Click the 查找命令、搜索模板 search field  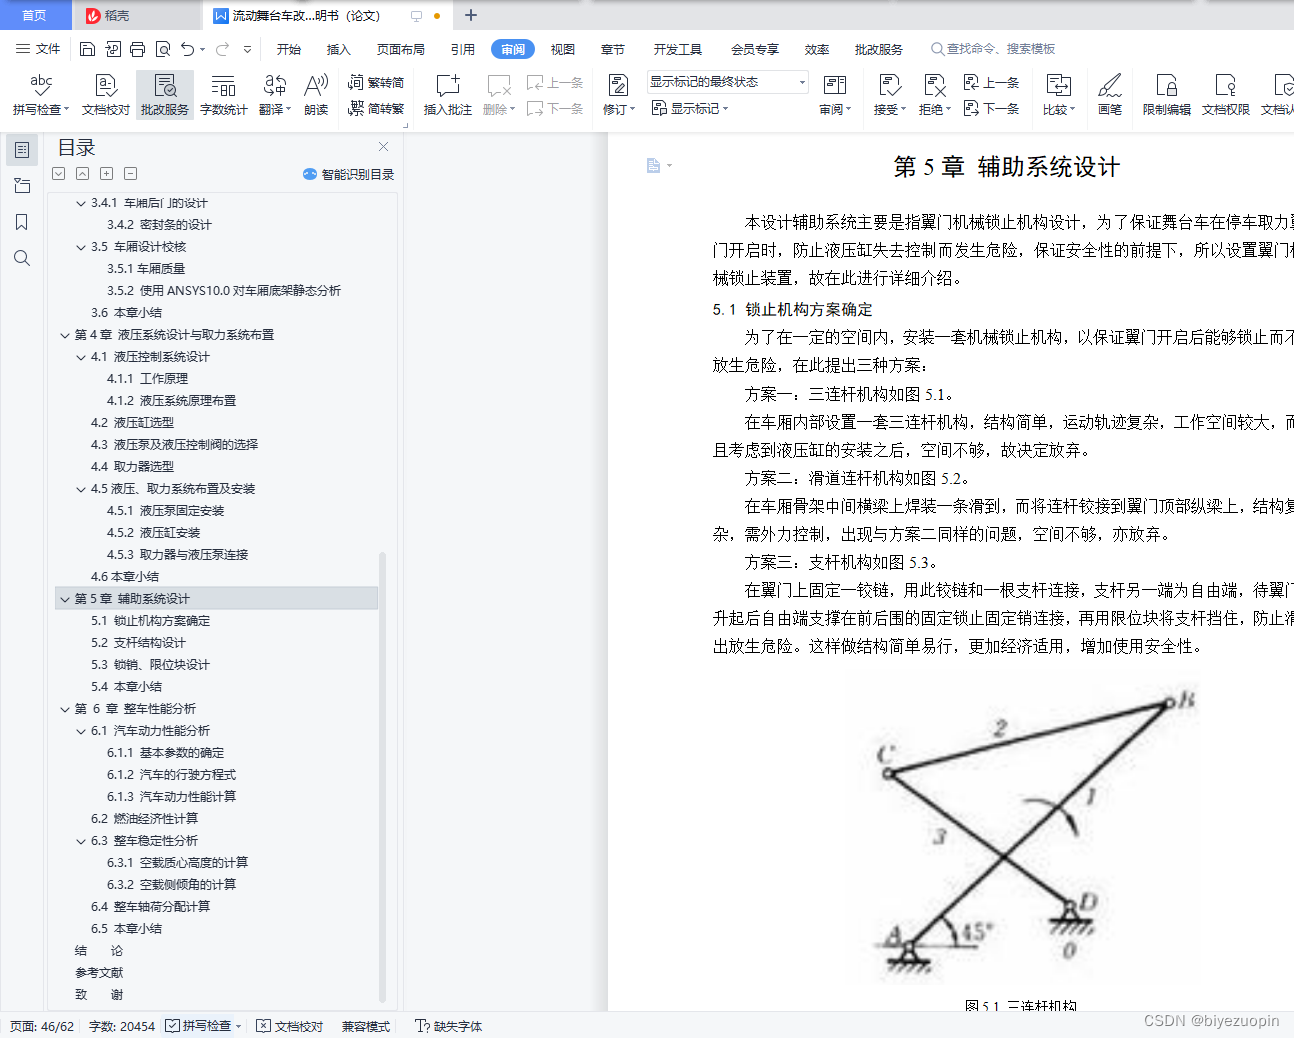point(994,49)
